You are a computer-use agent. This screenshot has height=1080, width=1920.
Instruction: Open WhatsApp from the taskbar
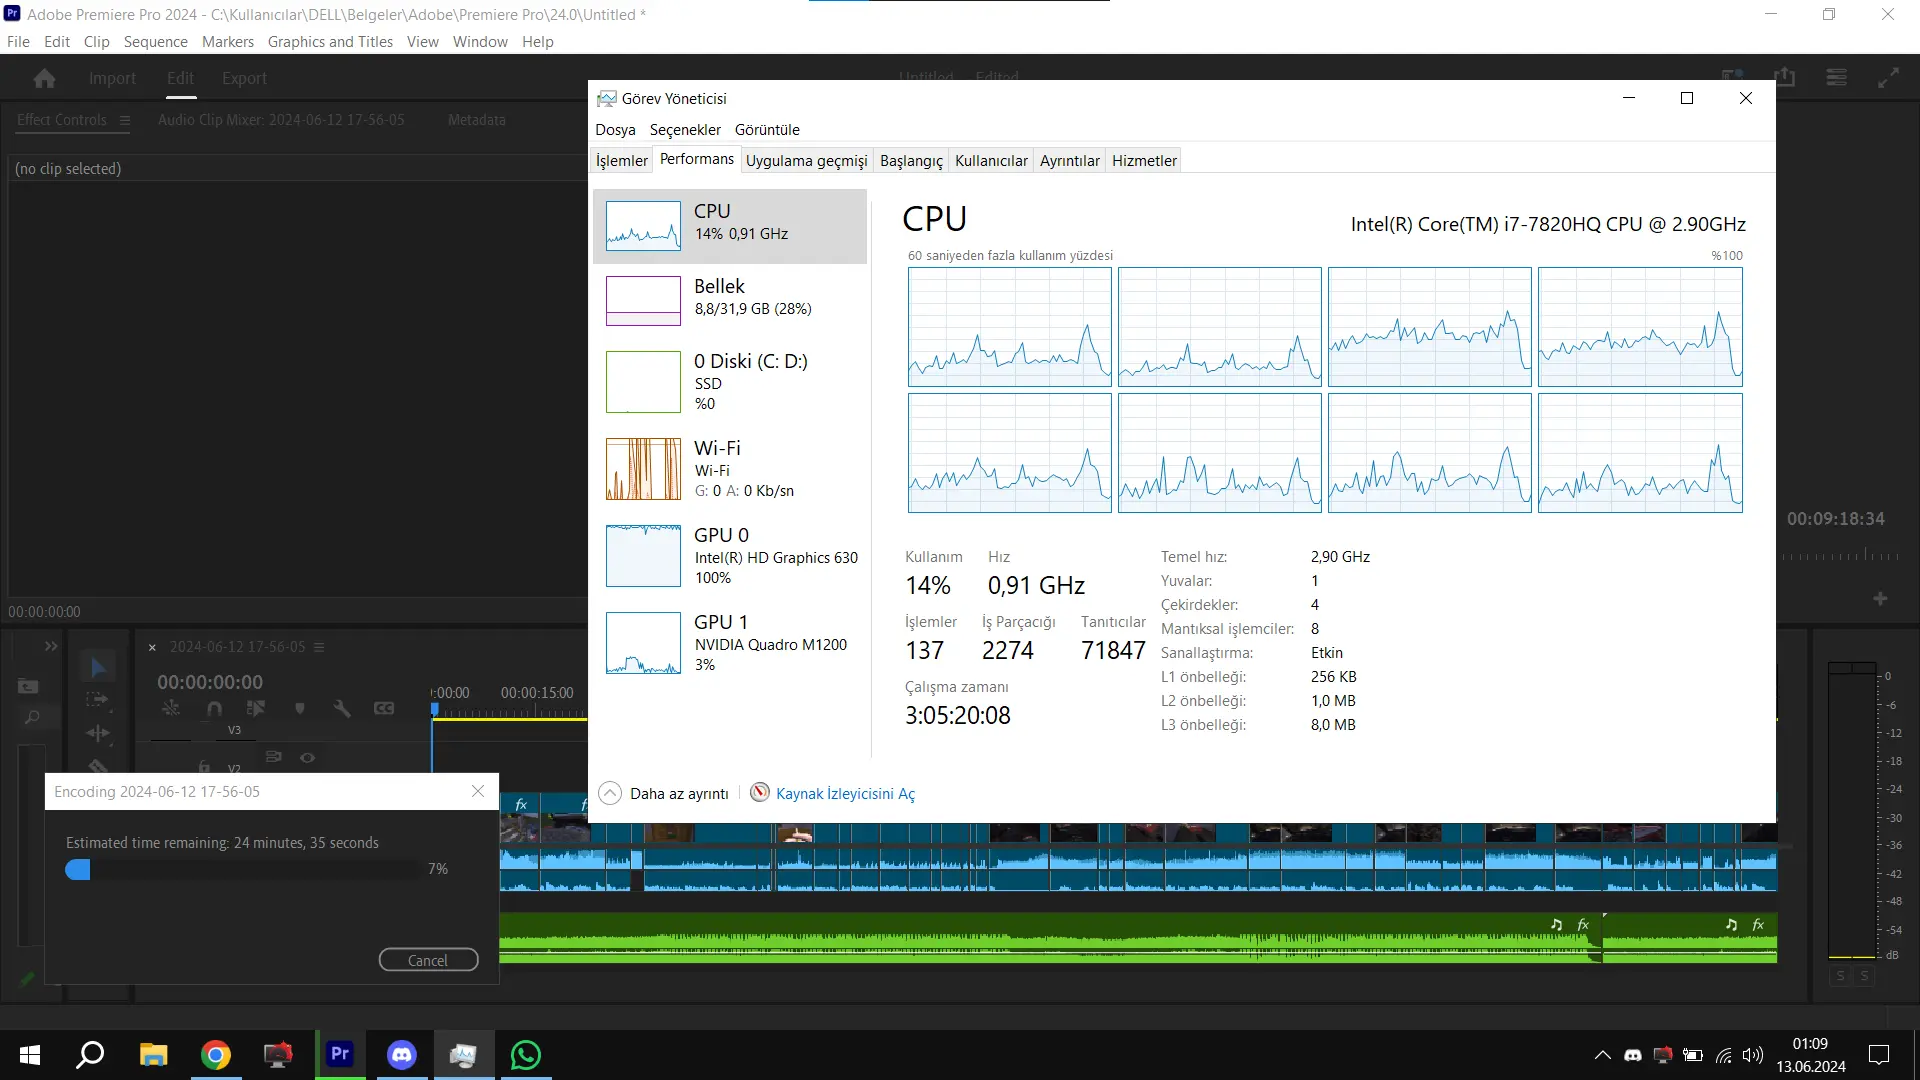pyautogui.click(x=526, y=1055)
